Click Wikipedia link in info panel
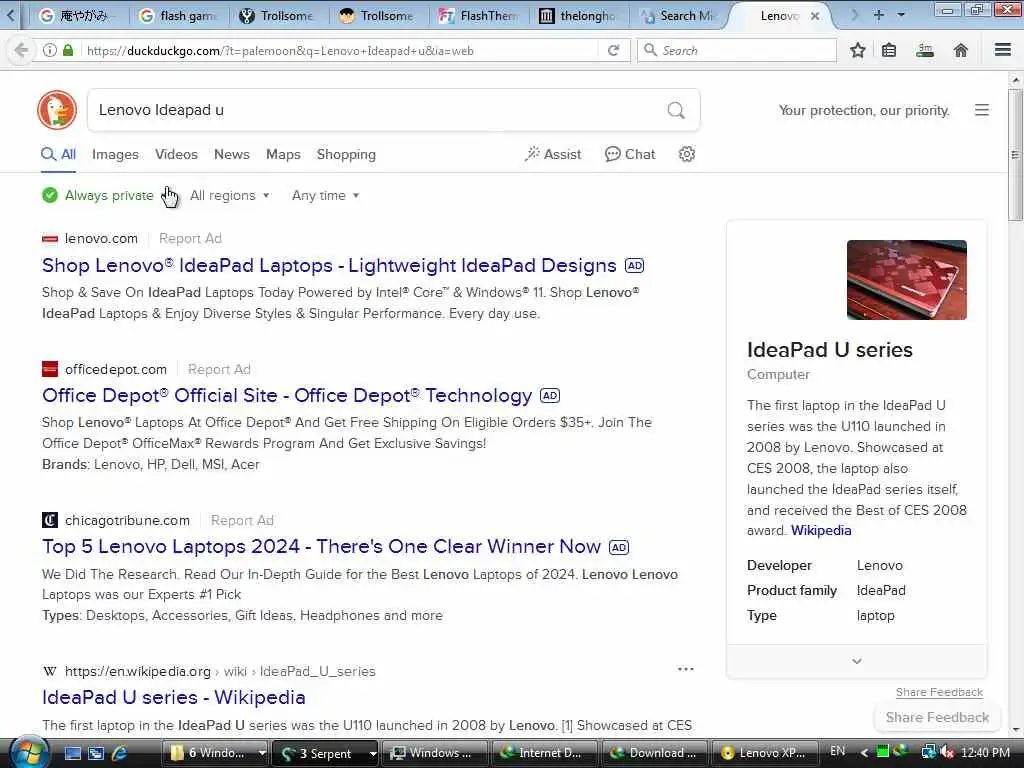 click(821, 530)
